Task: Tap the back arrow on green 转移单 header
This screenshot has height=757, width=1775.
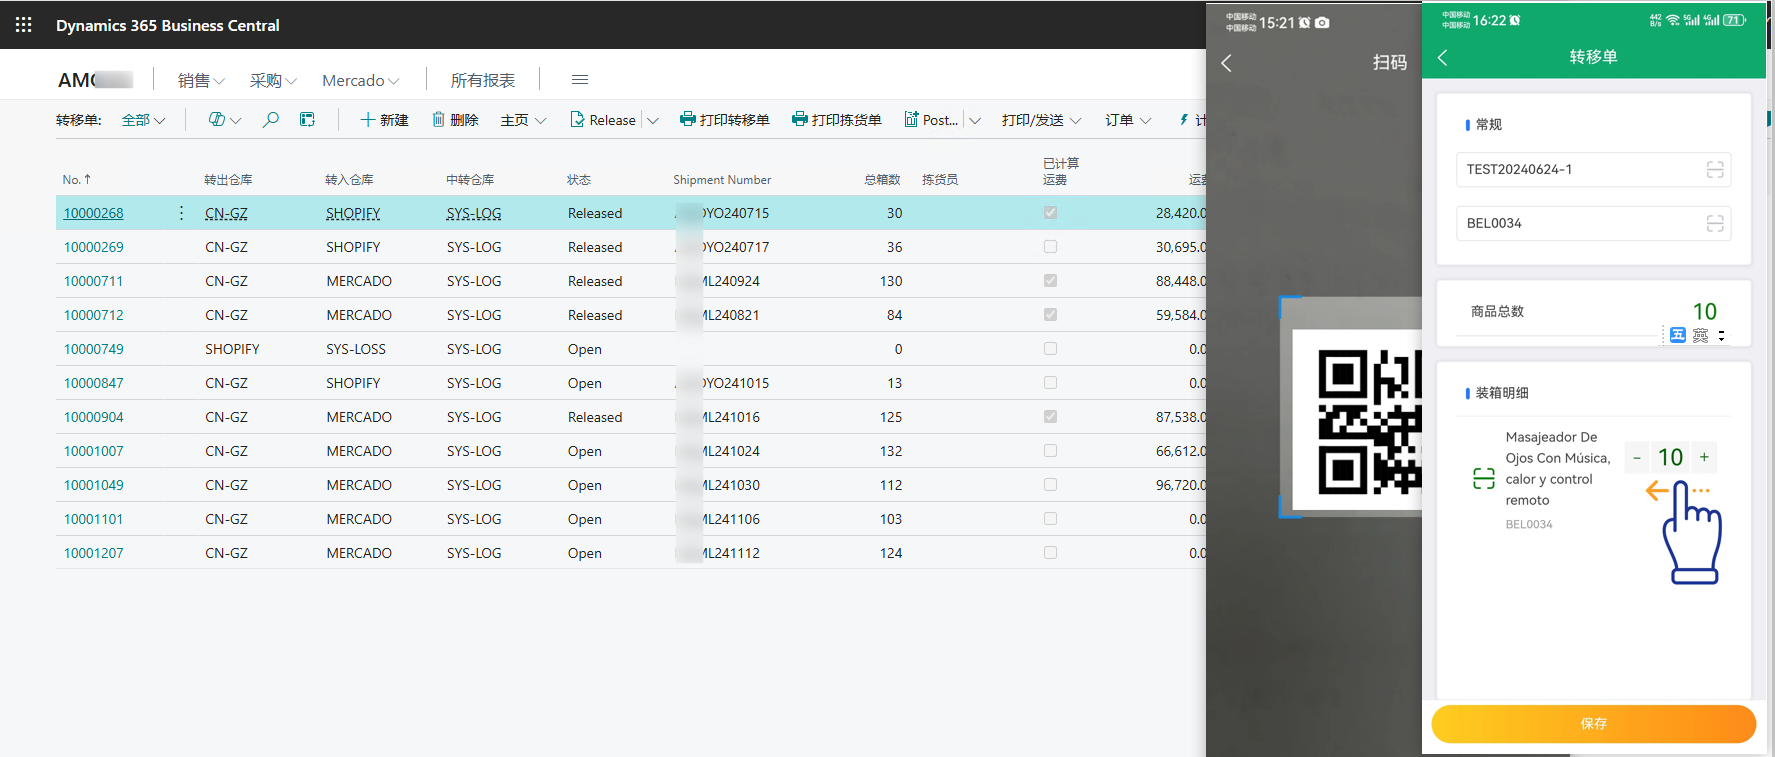Action: (1442, 58)
